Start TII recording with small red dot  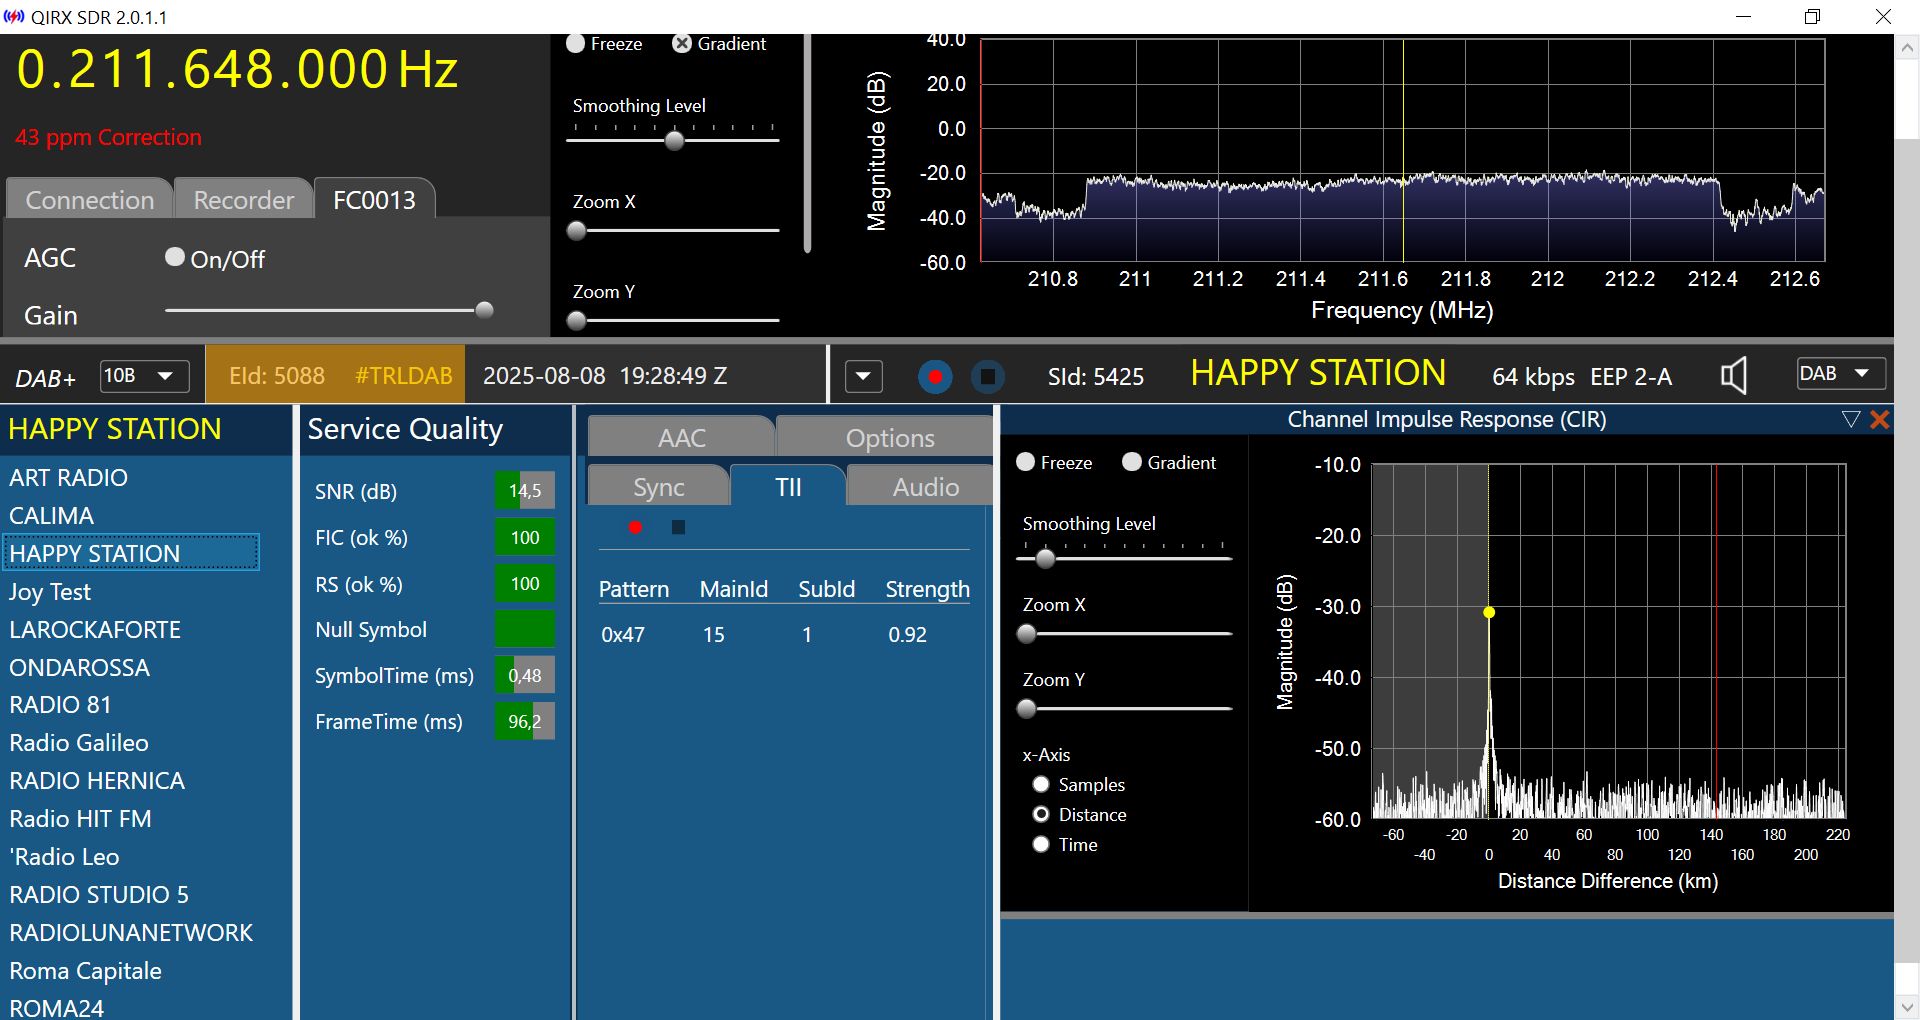(635, 527)
